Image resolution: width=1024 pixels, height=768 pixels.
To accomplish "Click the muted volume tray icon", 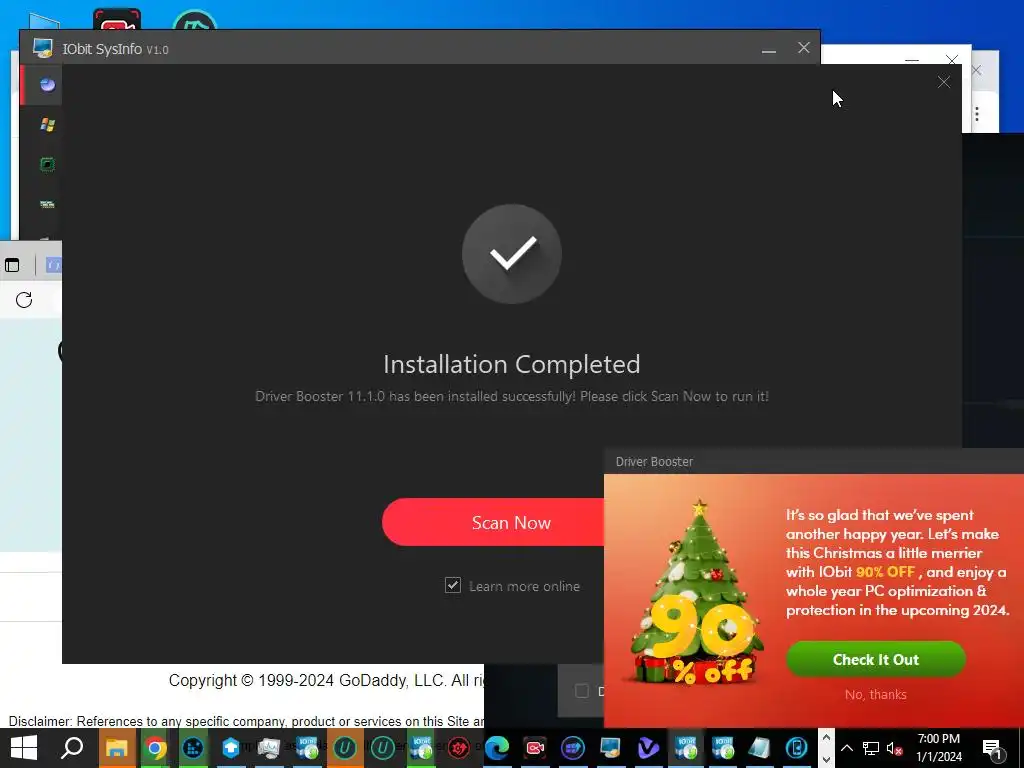I will point(894,748).
